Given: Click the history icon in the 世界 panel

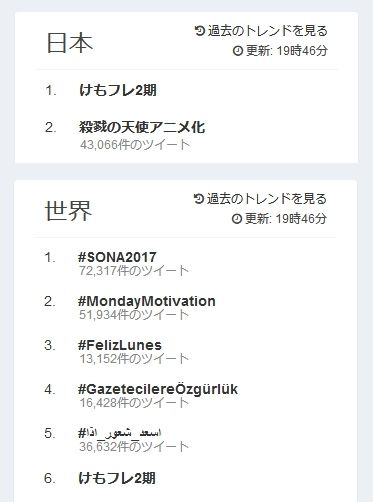Looking at the screenshot, I should point(198,199).
